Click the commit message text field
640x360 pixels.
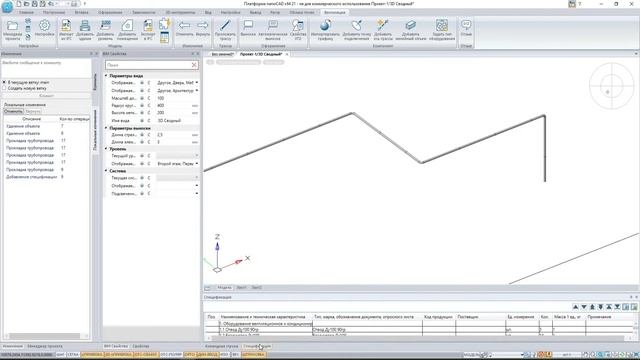tap(46, 68)
